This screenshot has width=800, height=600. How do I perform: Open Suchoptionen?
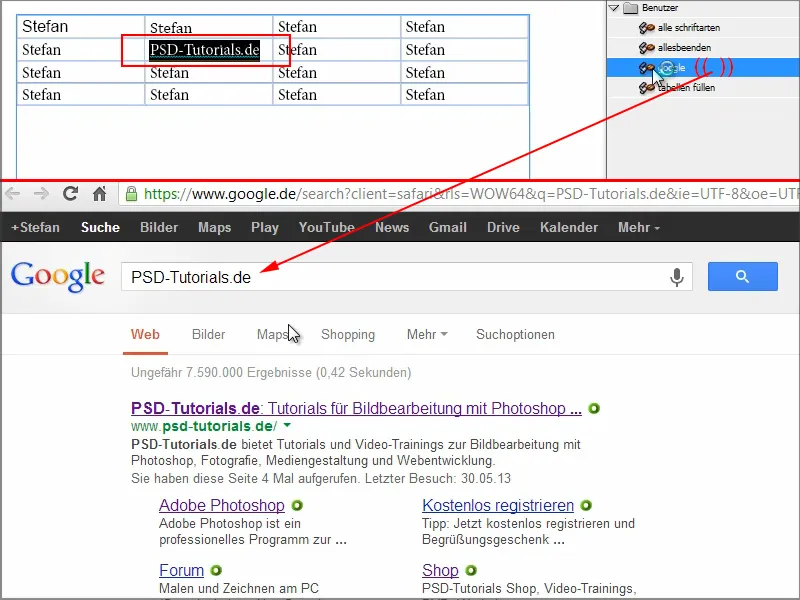pyautogui.click(x=515, y=334)
